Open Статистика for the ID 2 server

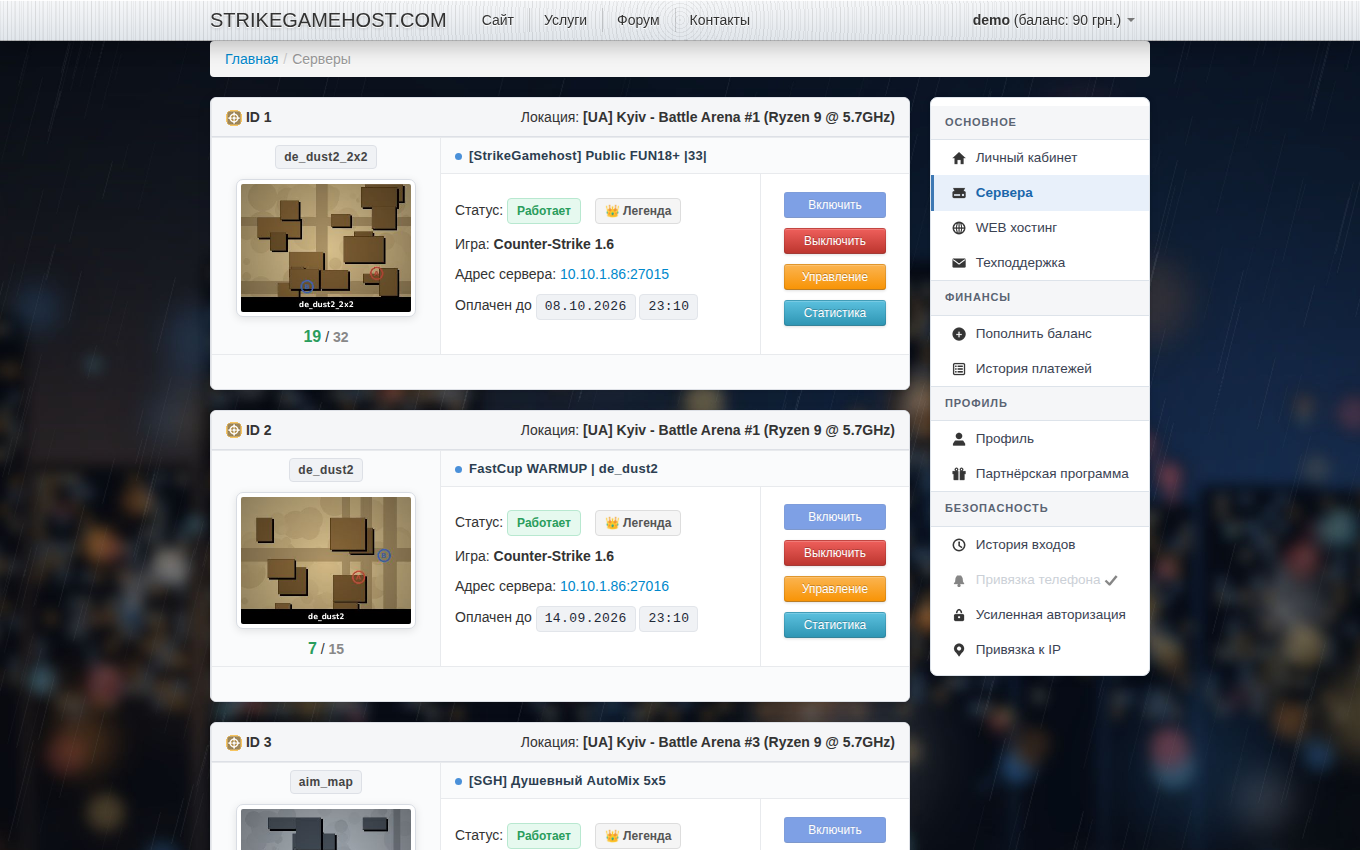(x=835, y=625)
